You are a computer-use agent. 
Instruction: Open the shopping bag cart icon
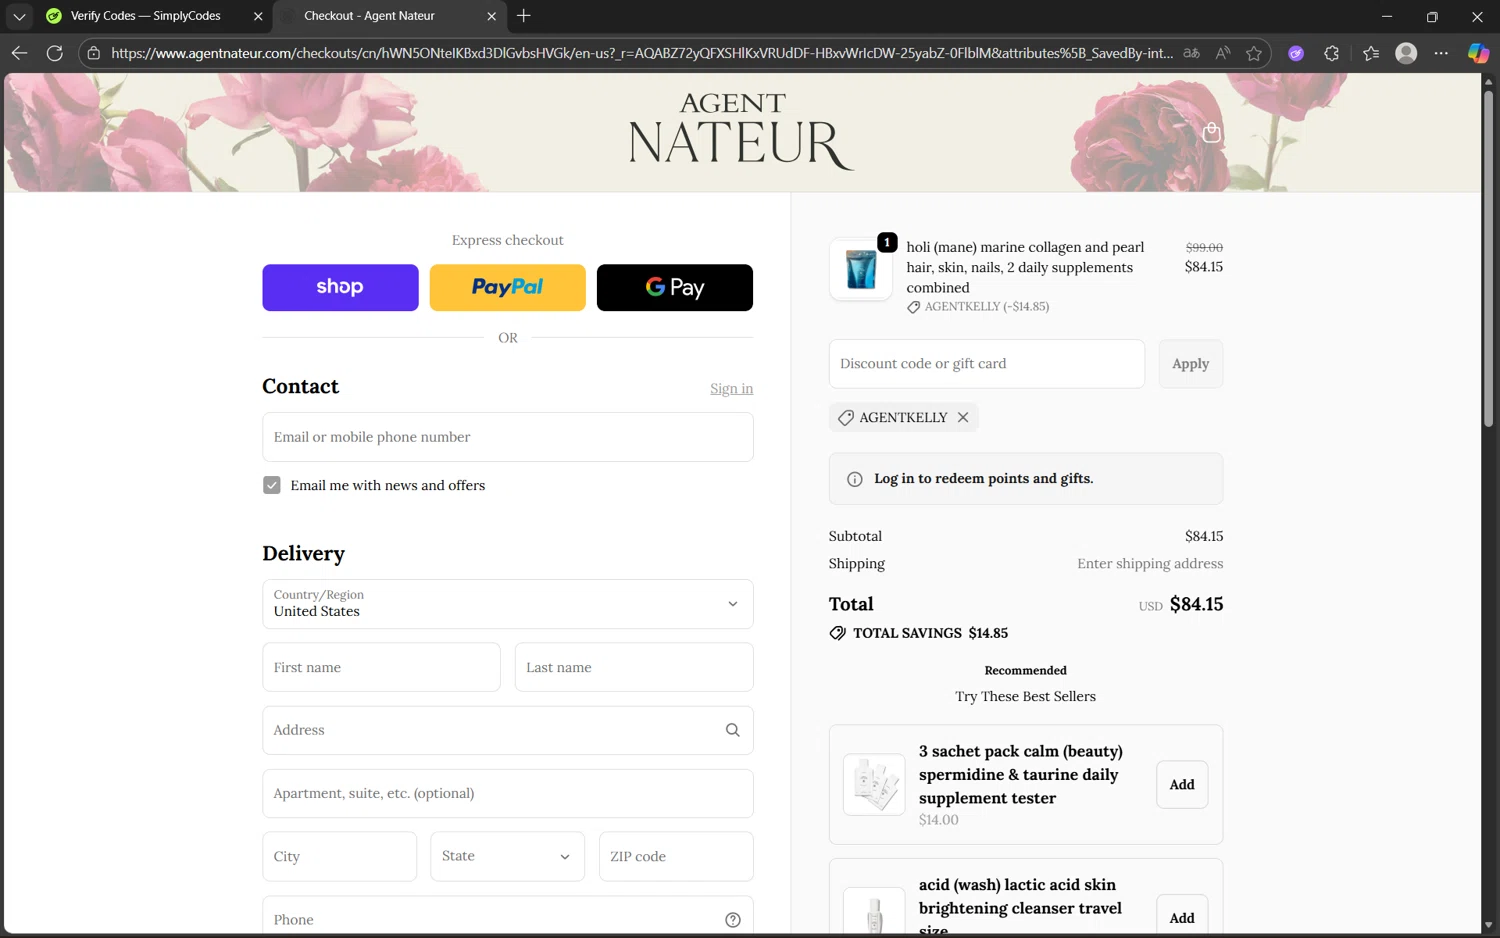click(x=1211, y=133)
